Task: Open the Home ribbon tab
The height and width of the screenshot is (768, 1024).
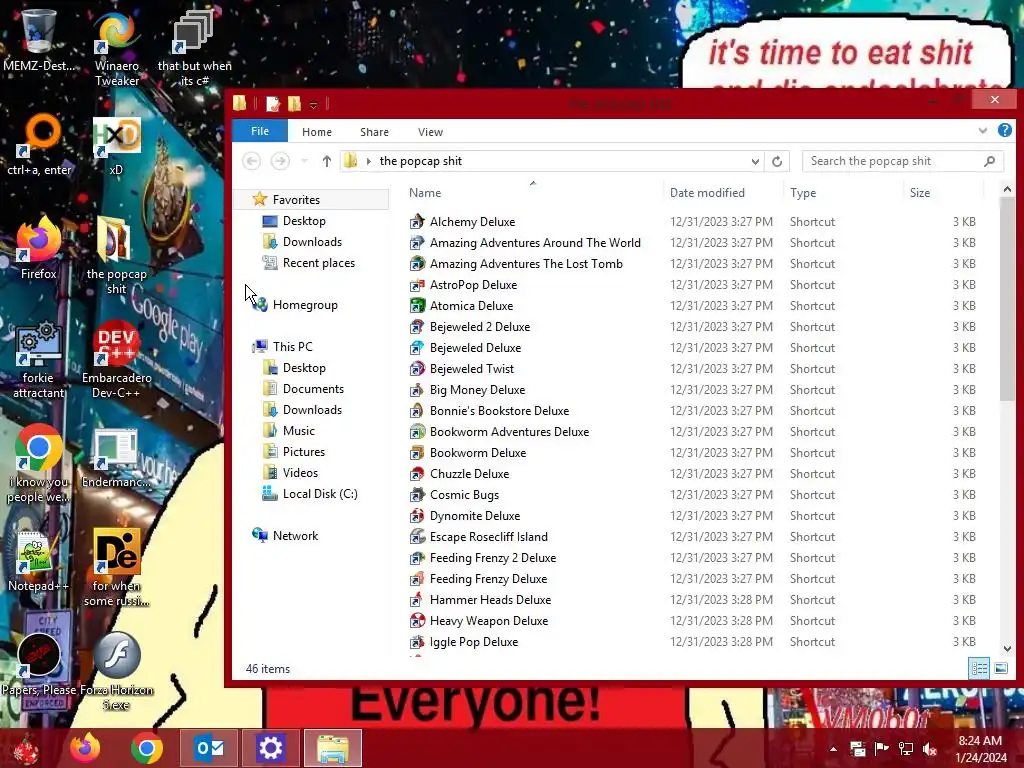Action: tap(317, 132)
